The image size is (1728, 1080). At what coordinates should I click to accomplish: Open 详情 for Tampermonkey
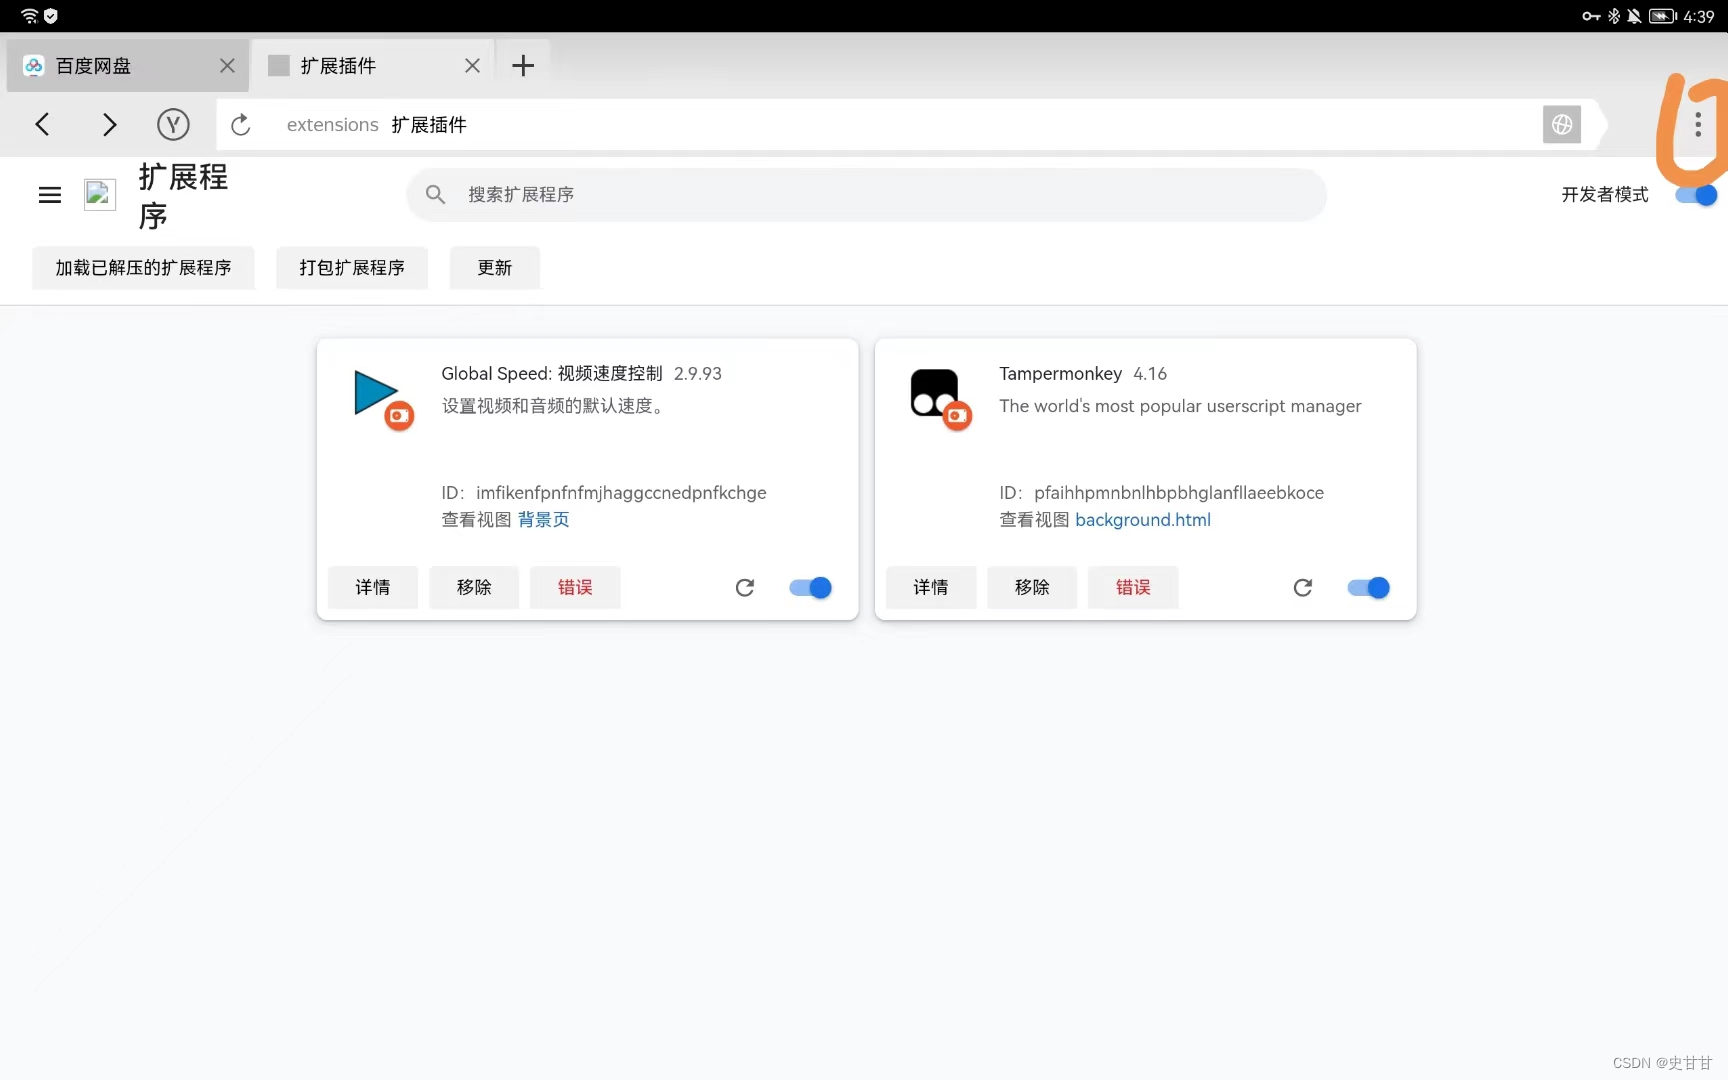coord(931,588)
